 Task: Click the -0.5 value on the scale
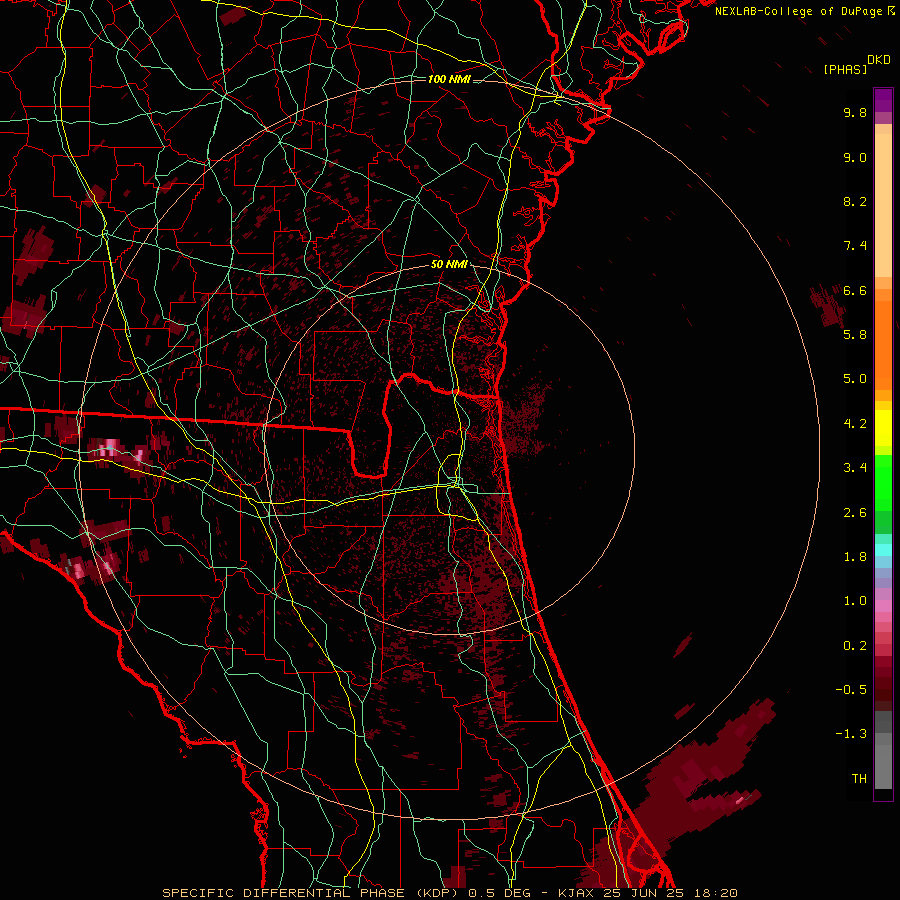pyautogui.click(x=851, y=689)
